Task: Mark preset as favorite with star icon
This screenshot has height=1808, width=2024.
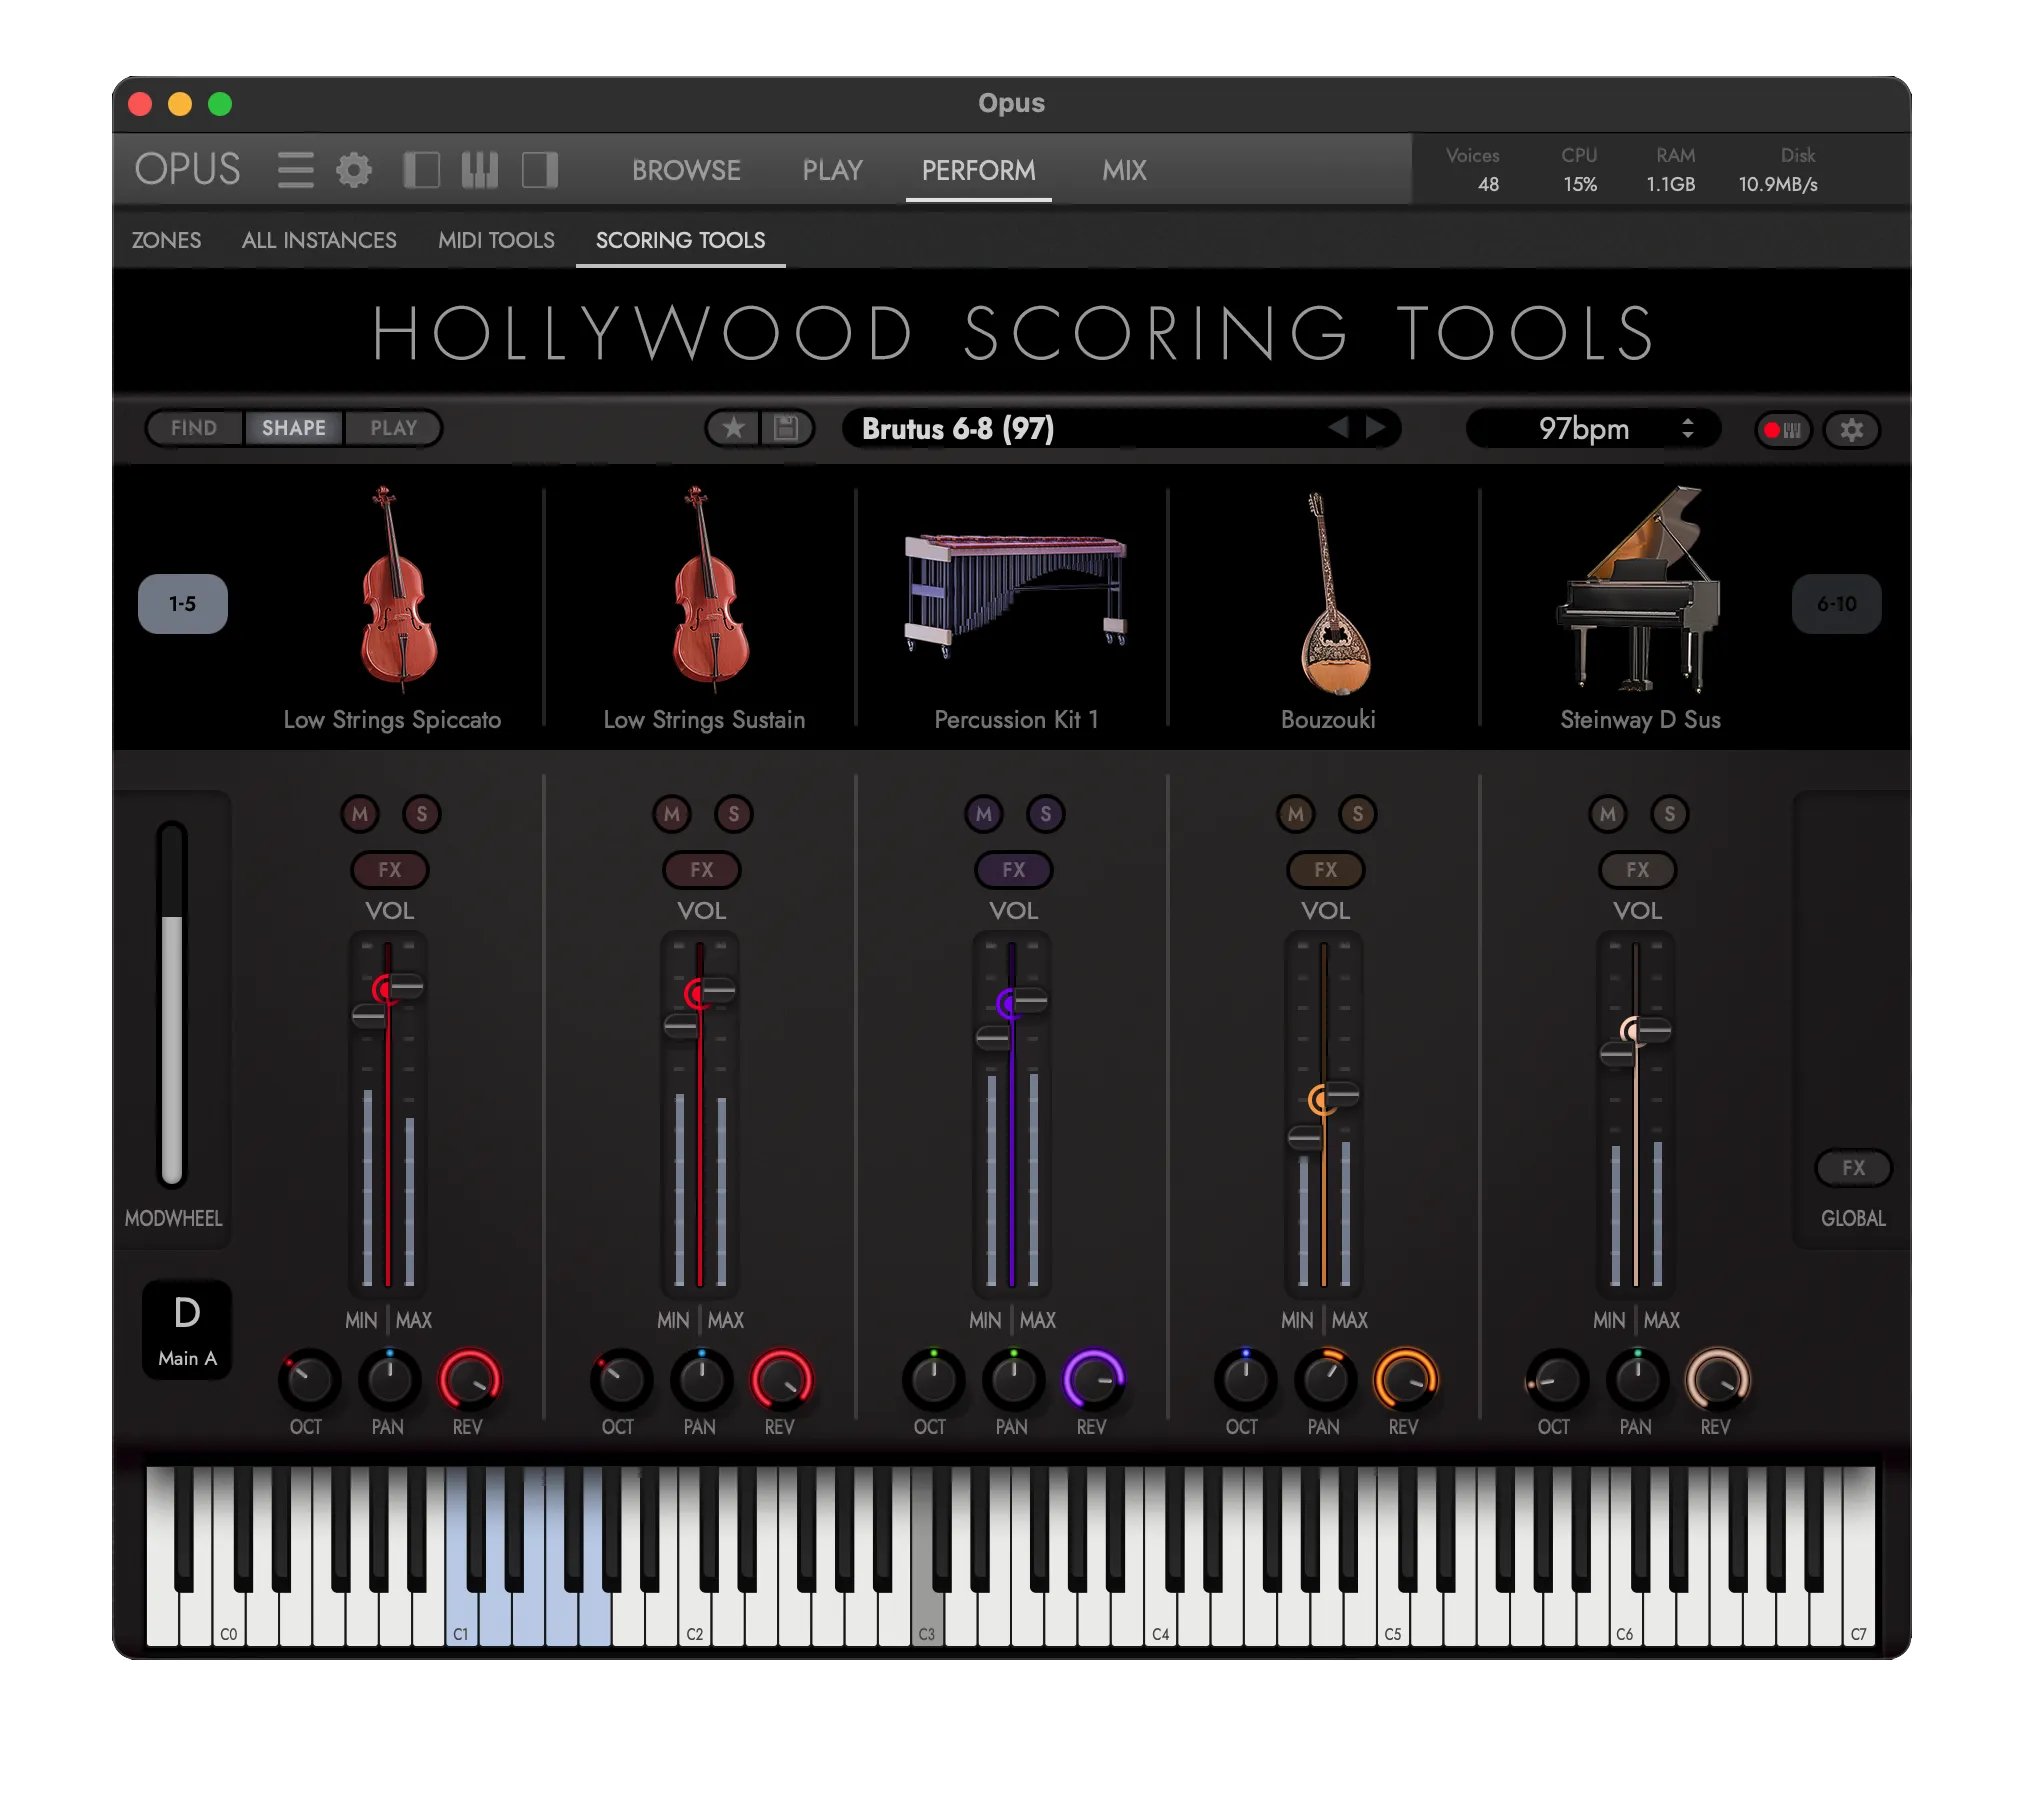Action: pos(733,429)
